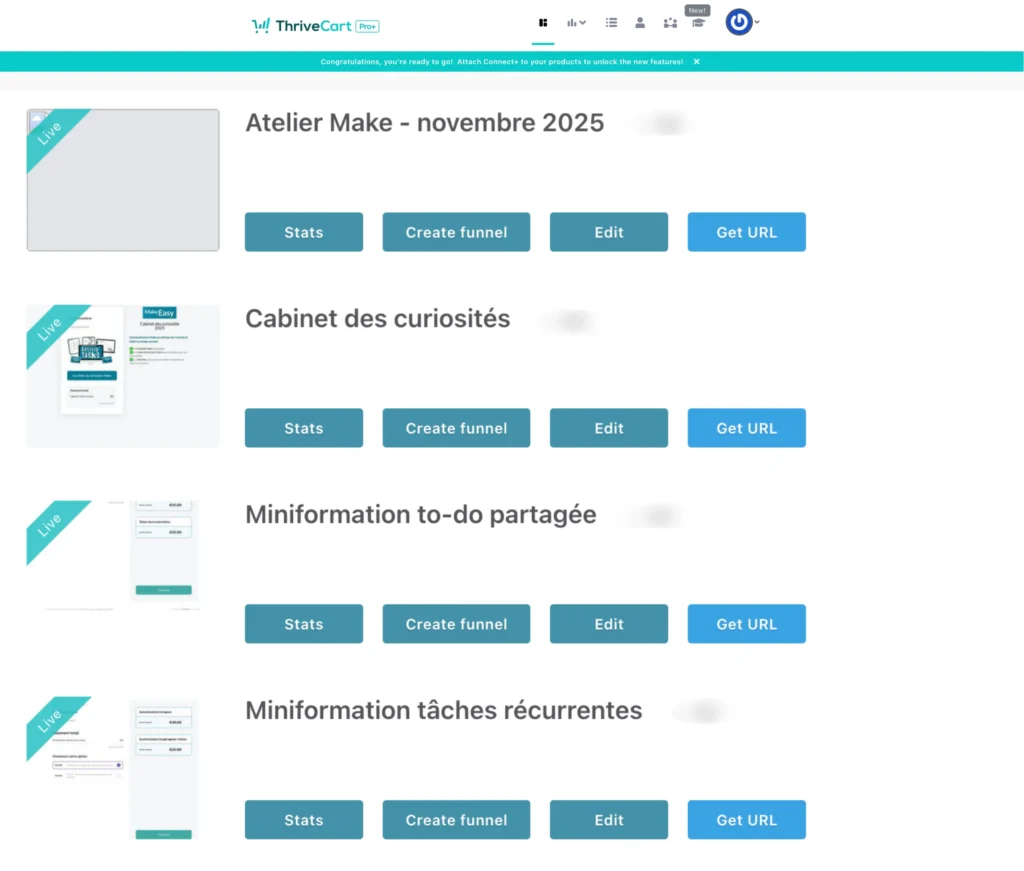
Task: Open the transactions list icon
Action: click(611, 22)
